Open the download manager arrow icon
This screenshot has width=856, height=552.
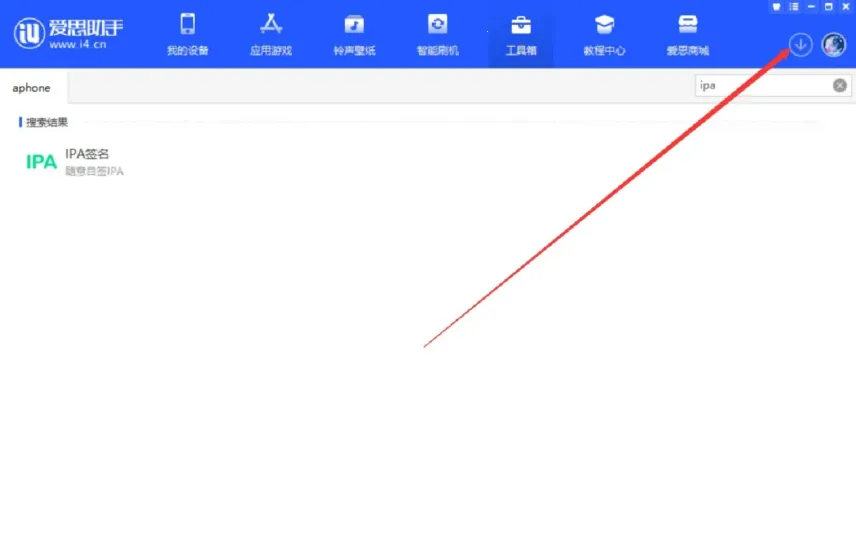coord(800,44)
